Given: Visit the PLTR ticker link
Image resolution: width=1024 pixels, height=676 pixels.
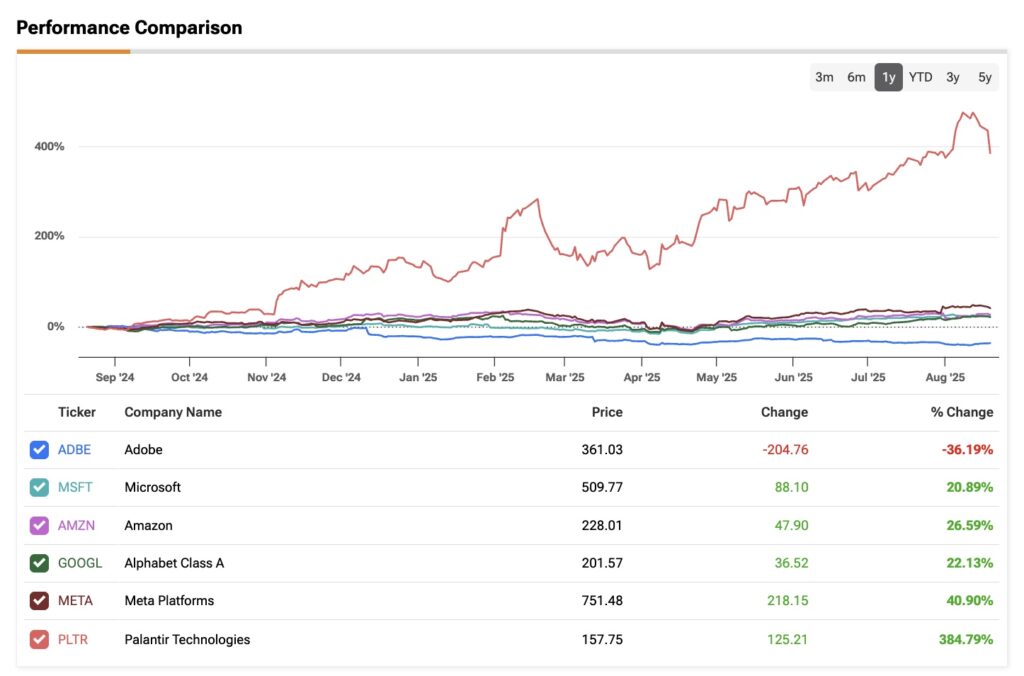Looking at the screenshot, I should pos(72,639).
